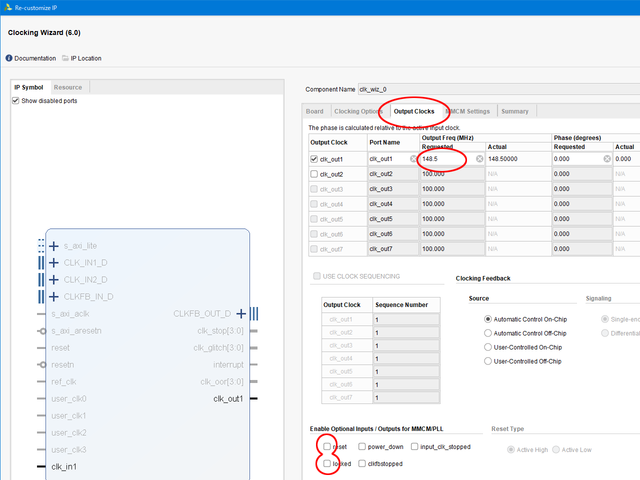Clear the clk_out1 requested phase value

point(607,159)
